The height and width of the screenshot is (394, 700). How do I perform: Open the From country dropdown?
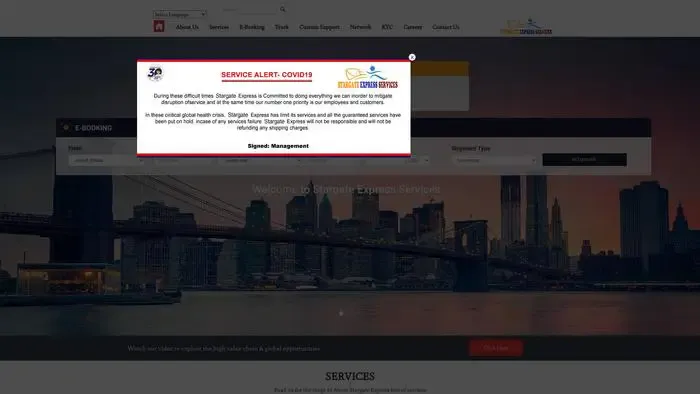106,160
